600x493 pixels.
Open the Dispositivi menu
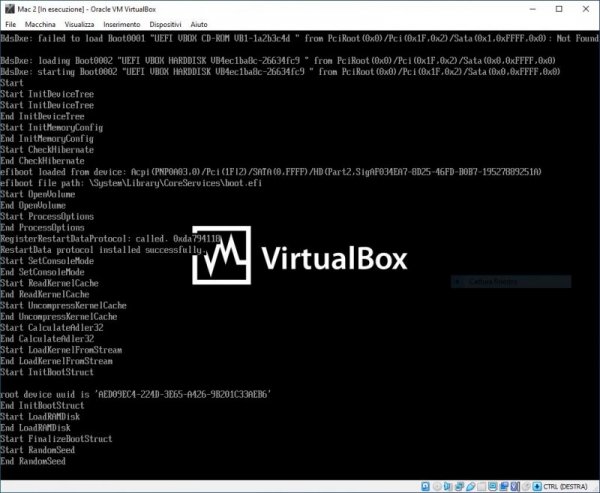165,24
